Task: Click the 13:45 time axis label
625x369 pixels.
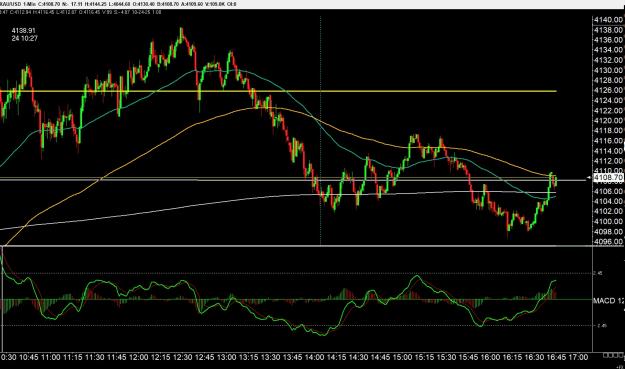Action: 292,357
